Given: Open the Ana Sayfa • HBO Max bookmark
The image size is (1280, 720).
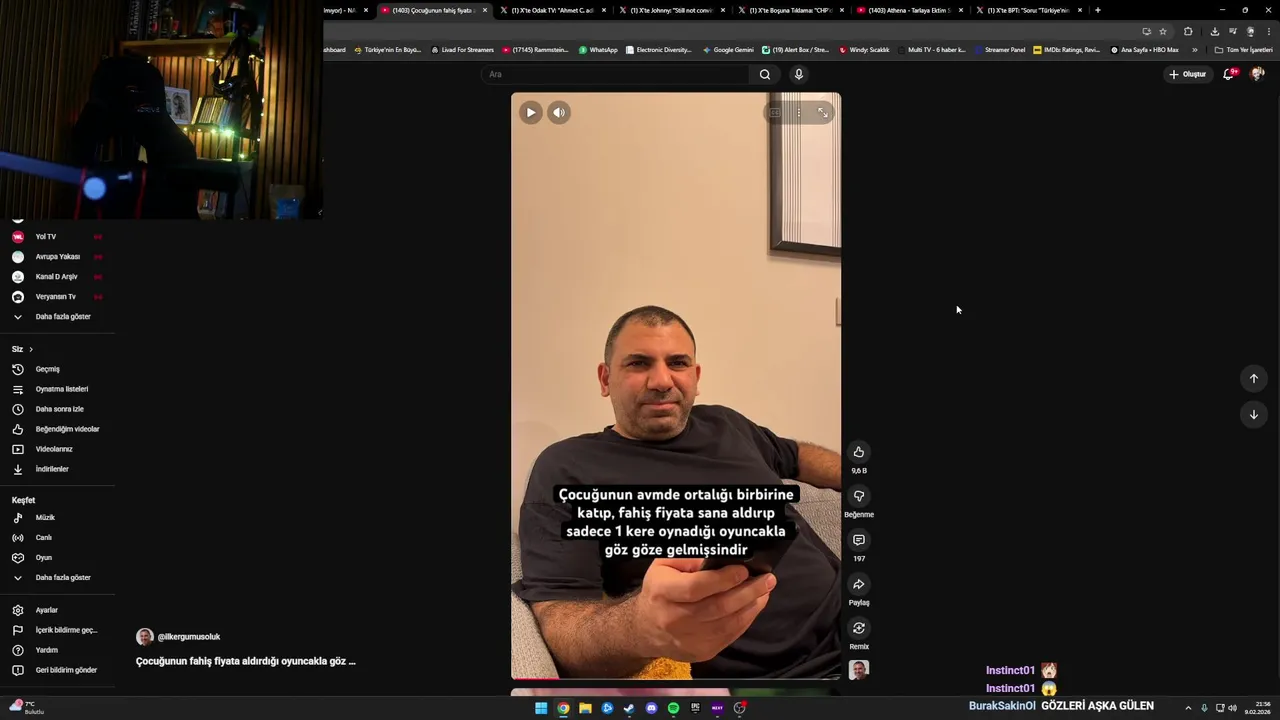Looking at the screenshot, I should [x=1145, y=50].
